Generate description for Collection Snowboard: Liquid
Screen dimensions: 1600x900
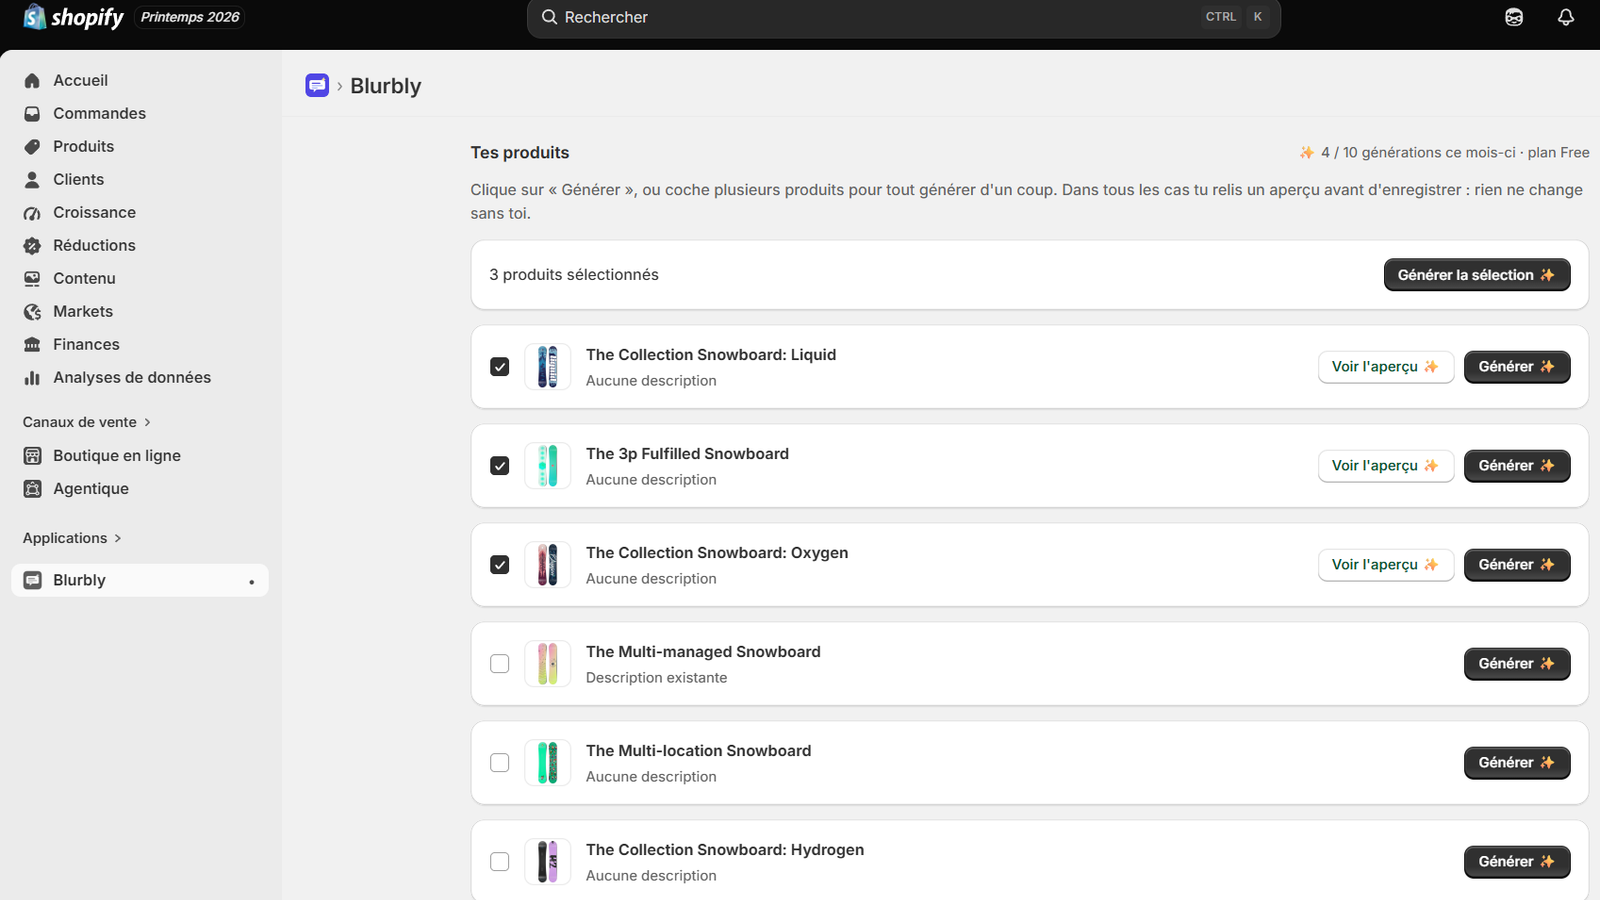coord(1517,367)
